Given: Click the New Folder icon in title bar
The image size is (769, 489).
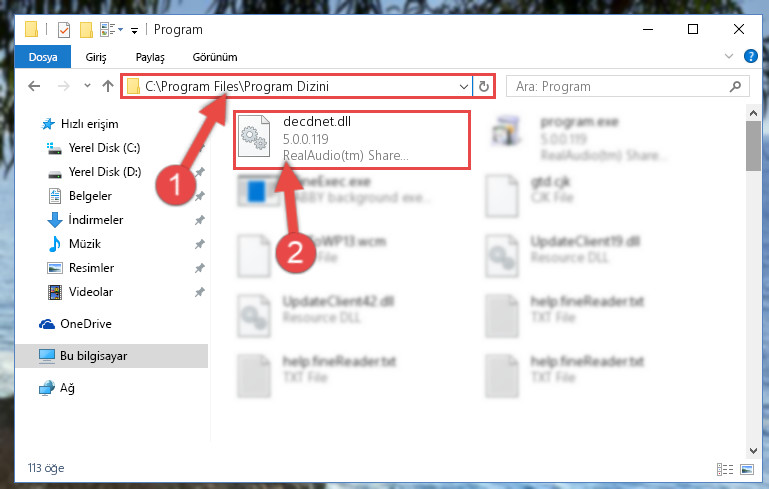Looking at the screenshot, I should click(86, 30).
